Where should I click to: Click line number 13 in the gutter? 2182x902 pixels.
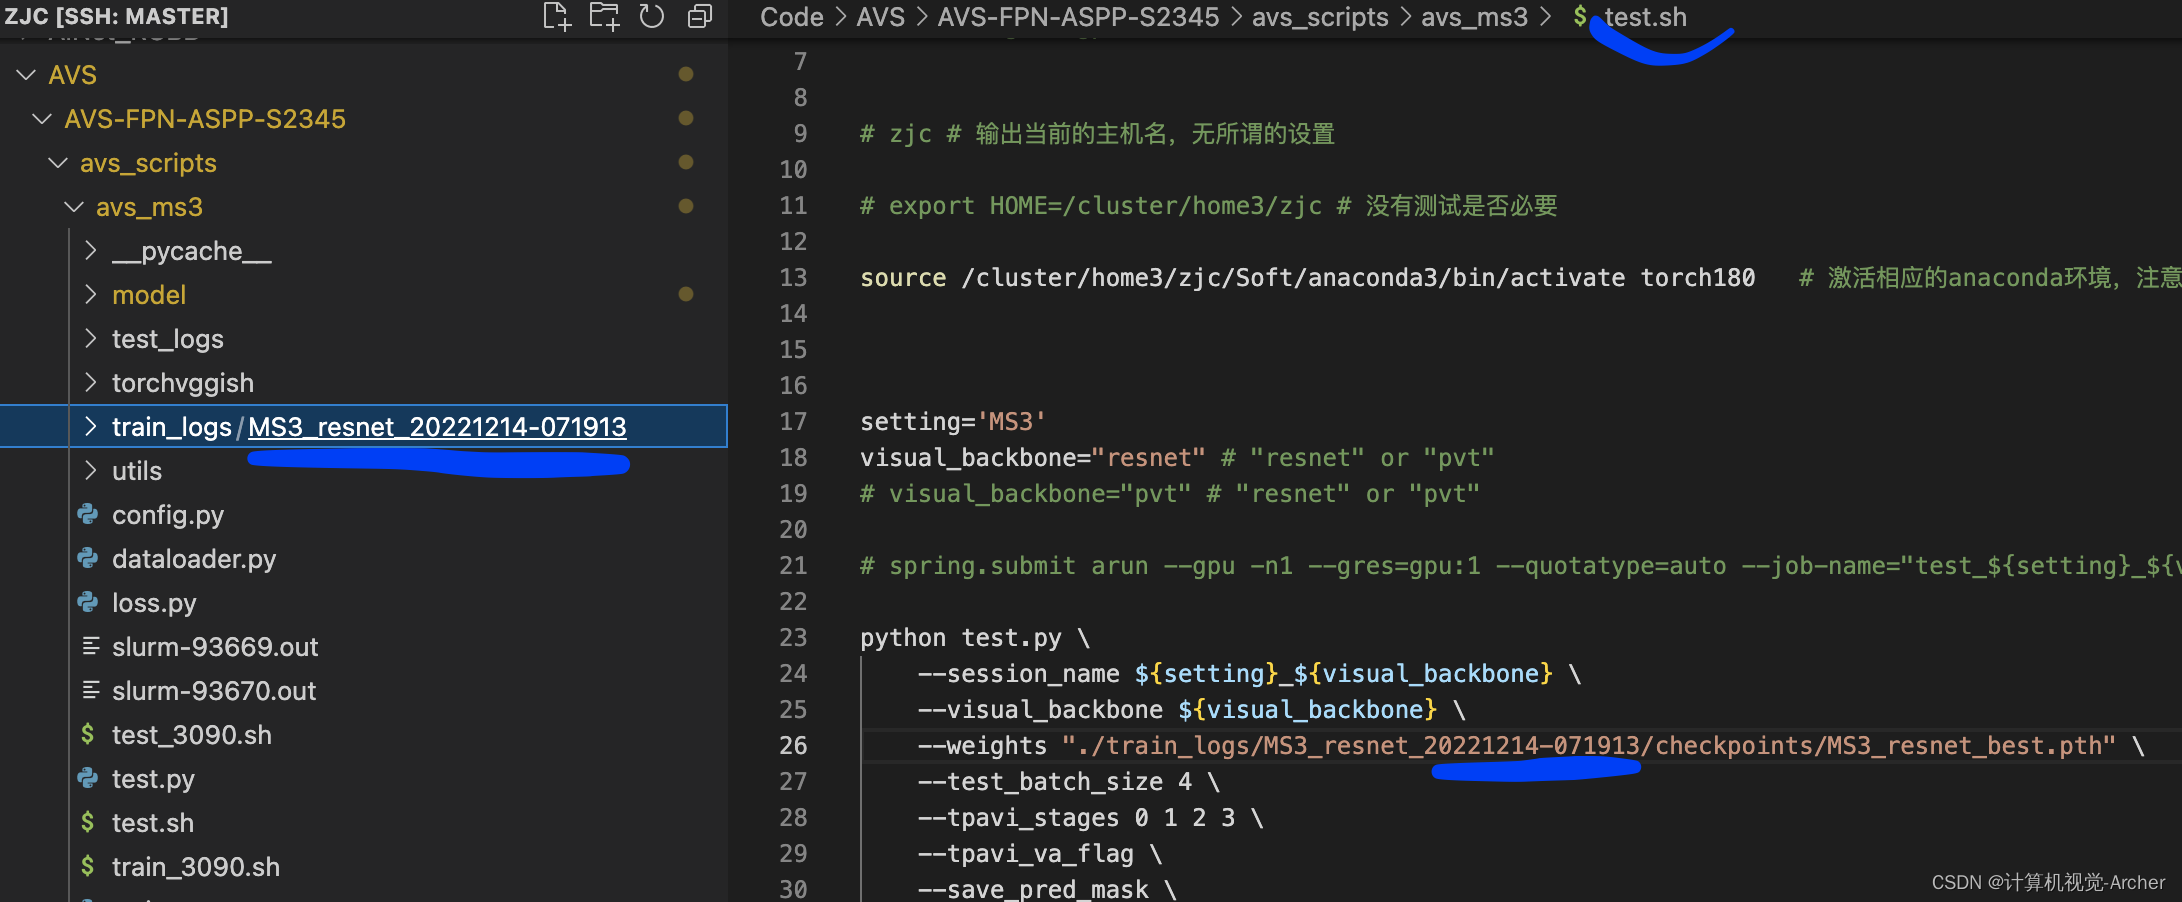click(x=793, y=277)
